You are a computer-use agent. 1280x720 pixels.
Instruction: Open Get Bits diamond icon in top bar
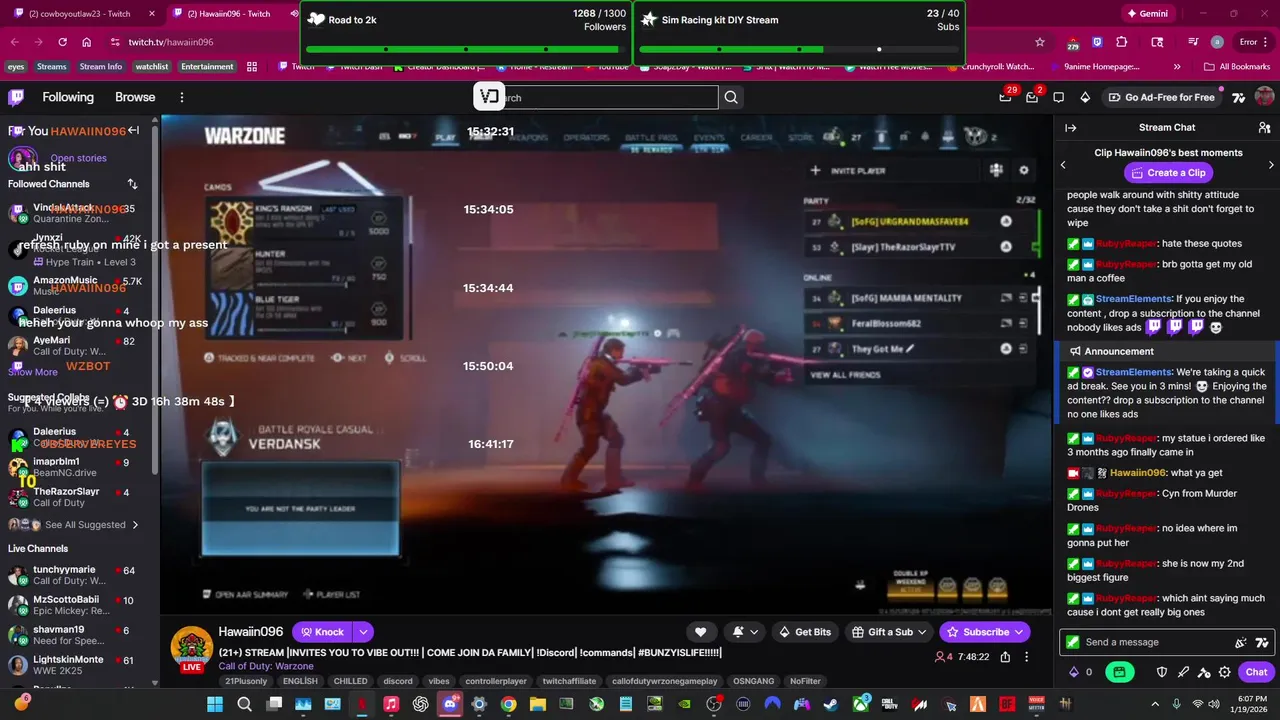[1085, 97]
